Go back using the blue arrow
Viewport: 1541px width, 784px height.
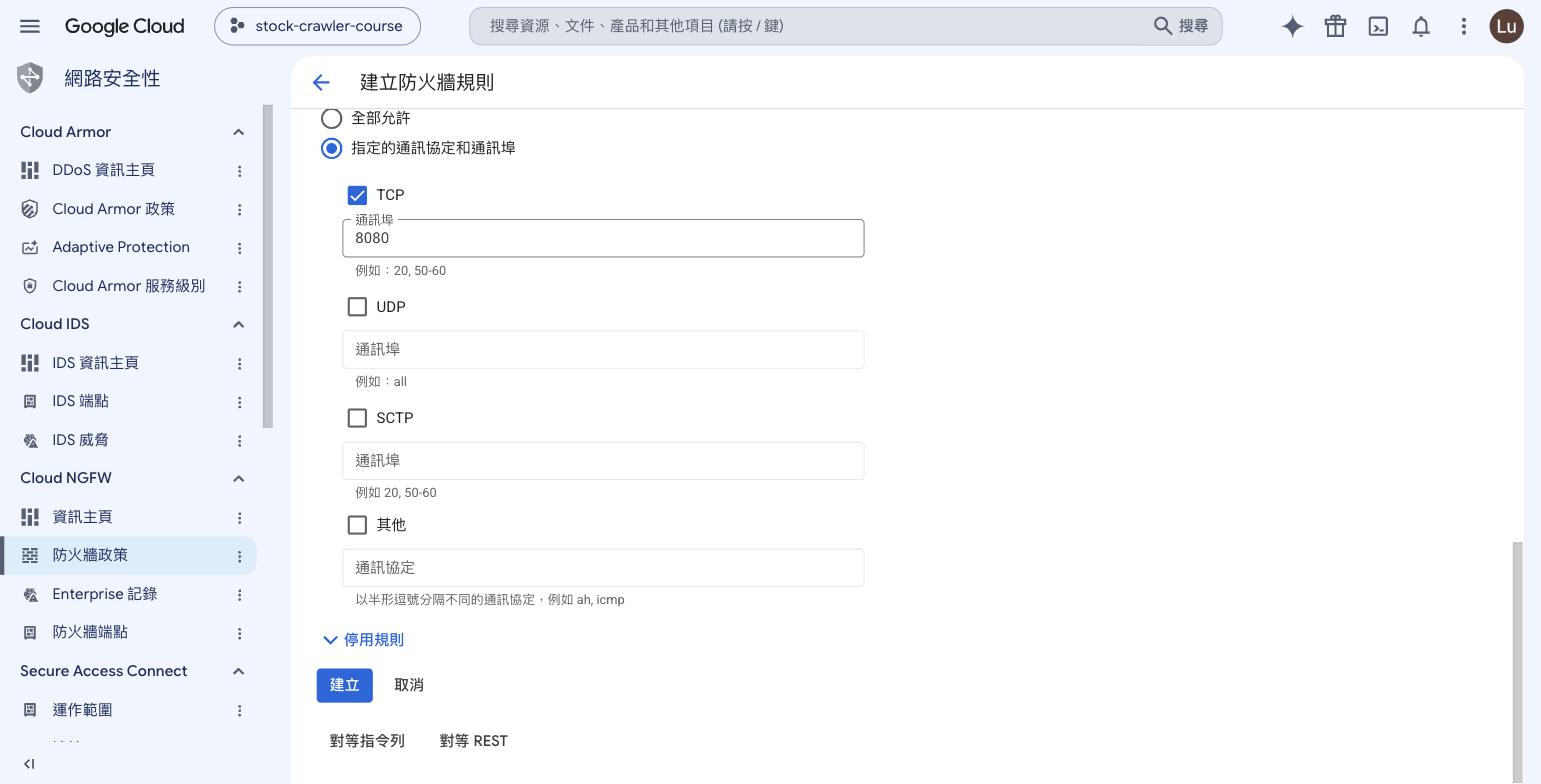coord(321,82)
